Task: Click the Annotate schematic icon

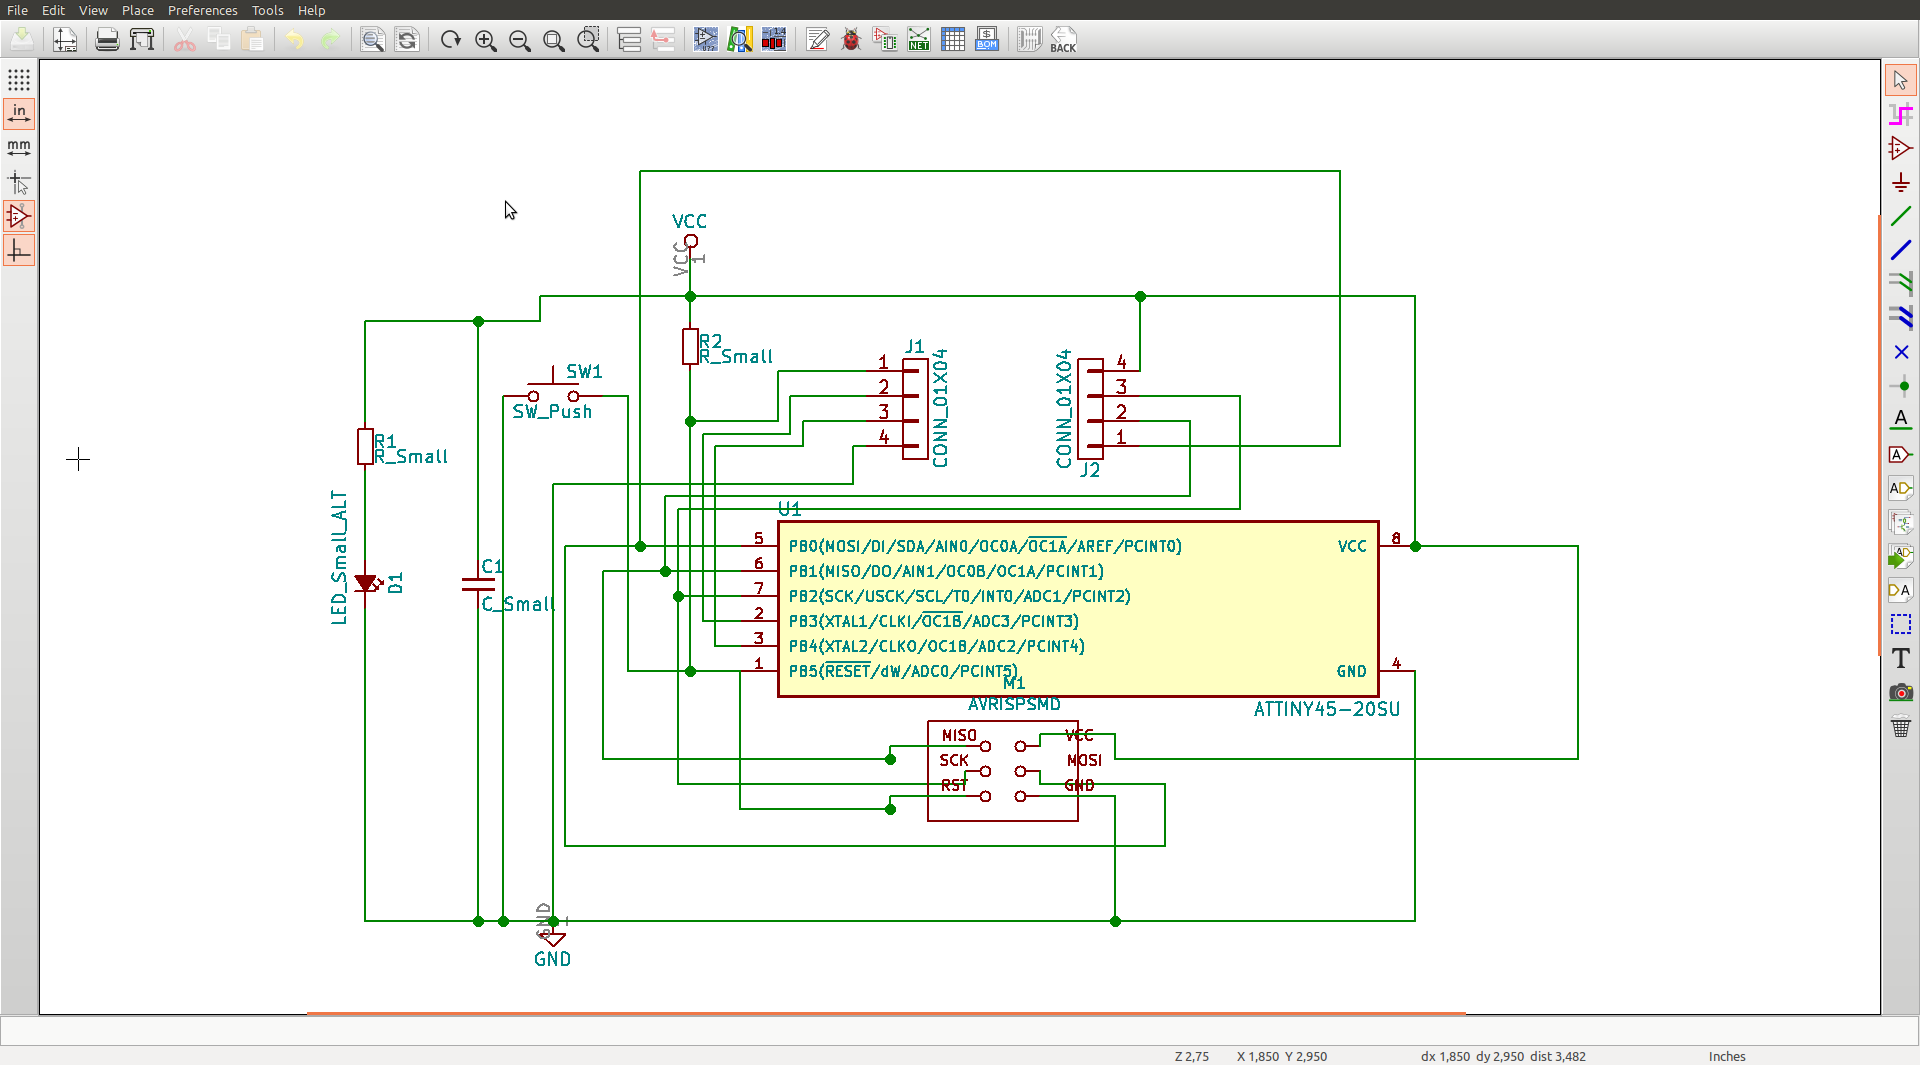Action: (x=818, y=40)
